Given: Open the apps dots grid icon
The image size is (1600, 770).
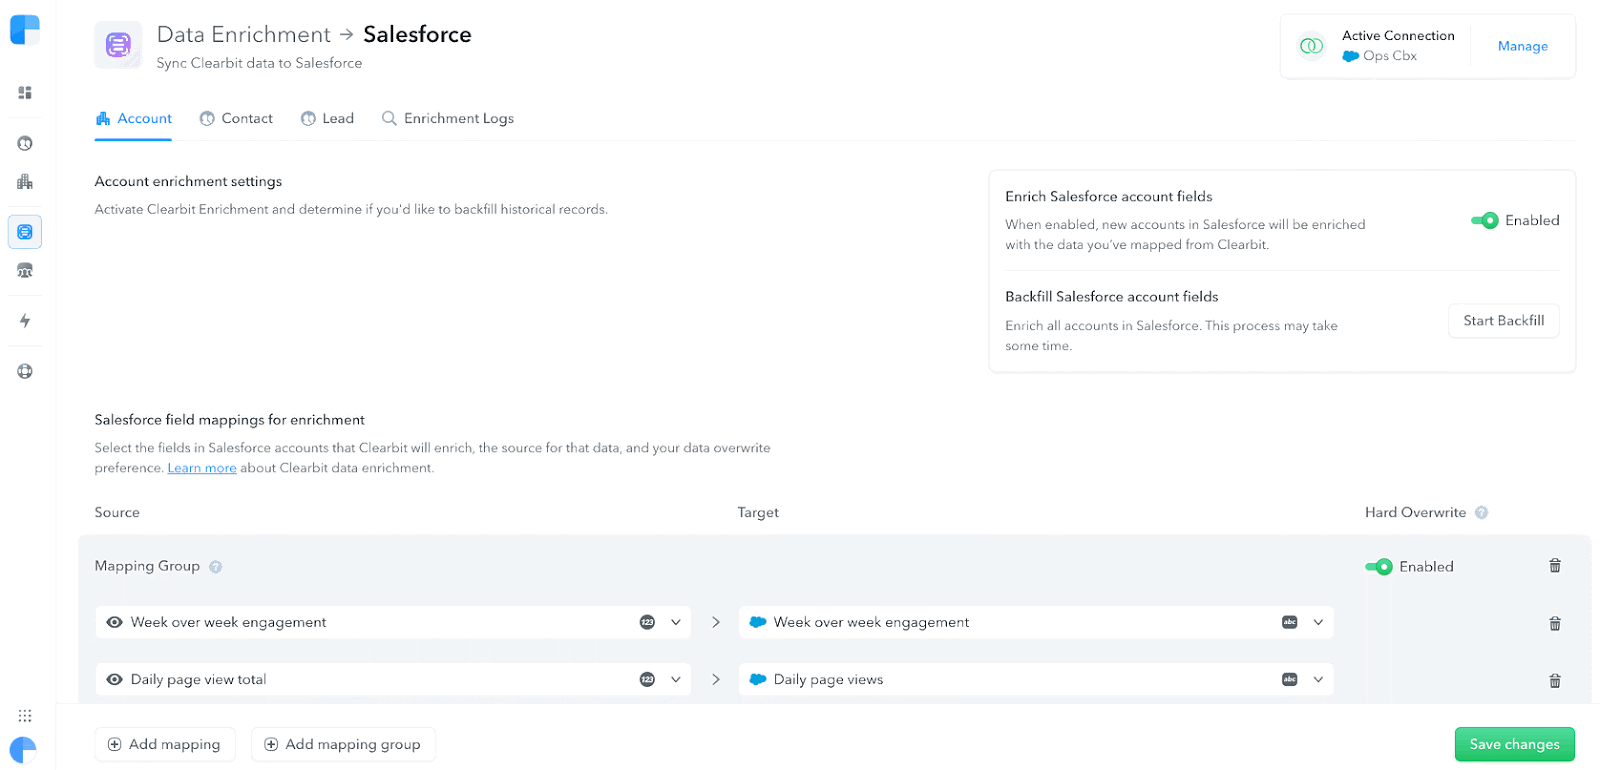Looking at the screenshot, I should (x=25, y=716).
